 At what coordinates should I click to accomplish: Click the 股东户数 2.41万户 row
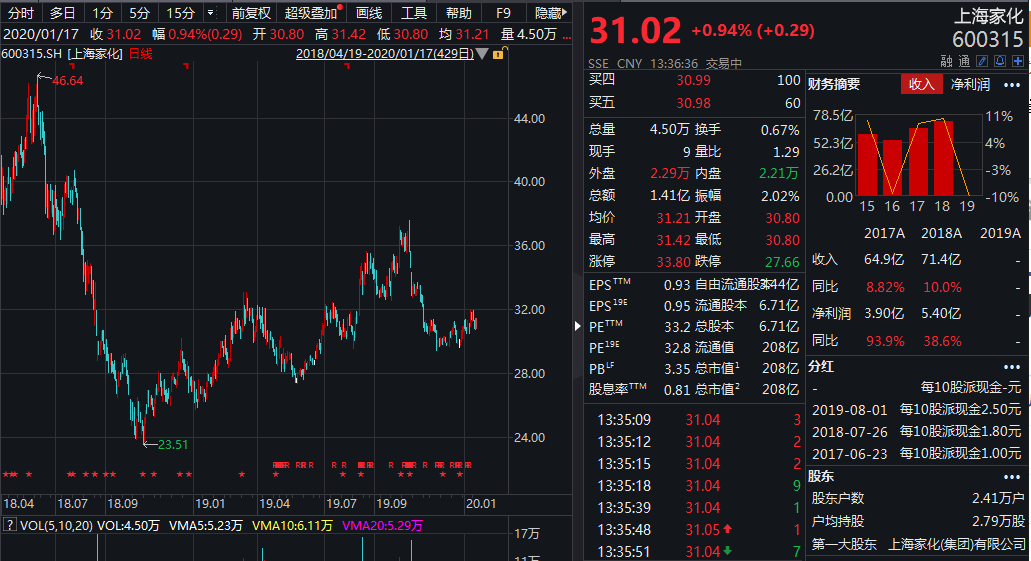[918, 499]
